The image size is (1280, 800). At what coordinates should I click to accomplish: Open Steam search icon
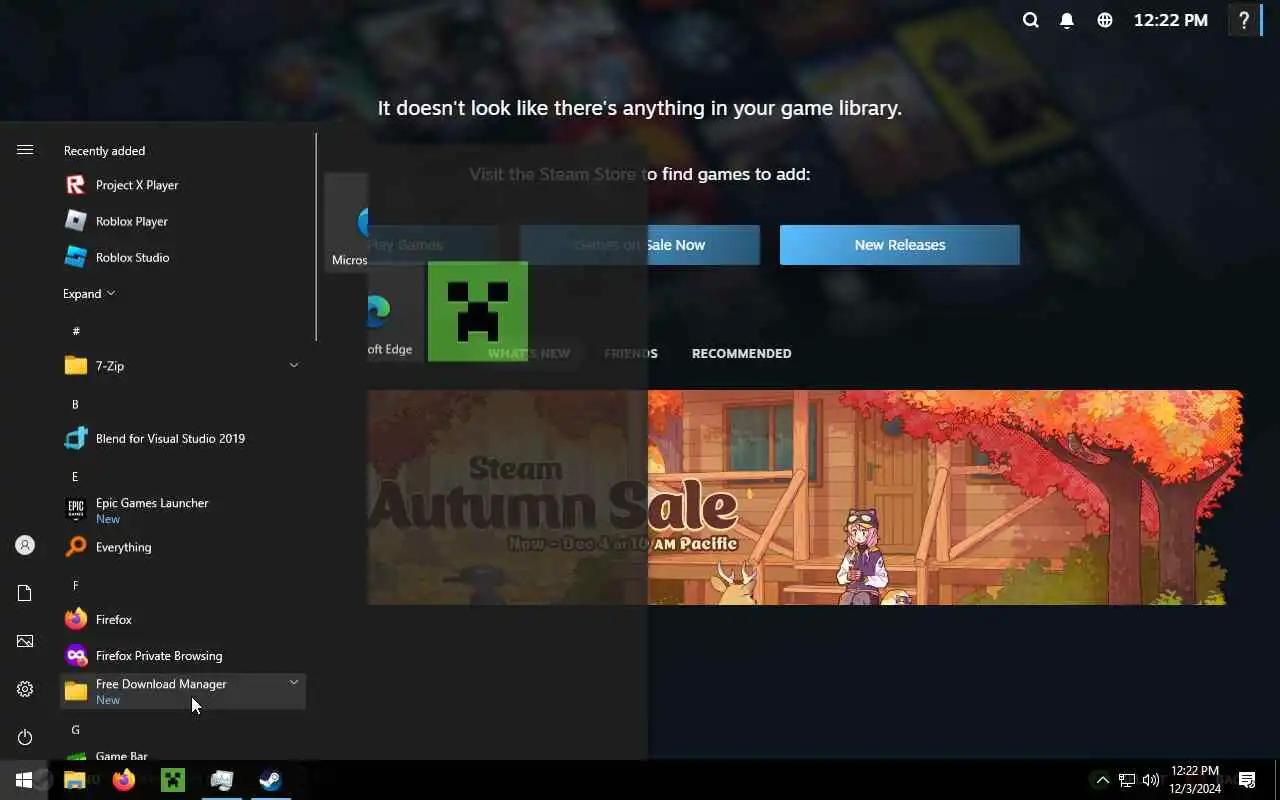tap(1030, 20)
